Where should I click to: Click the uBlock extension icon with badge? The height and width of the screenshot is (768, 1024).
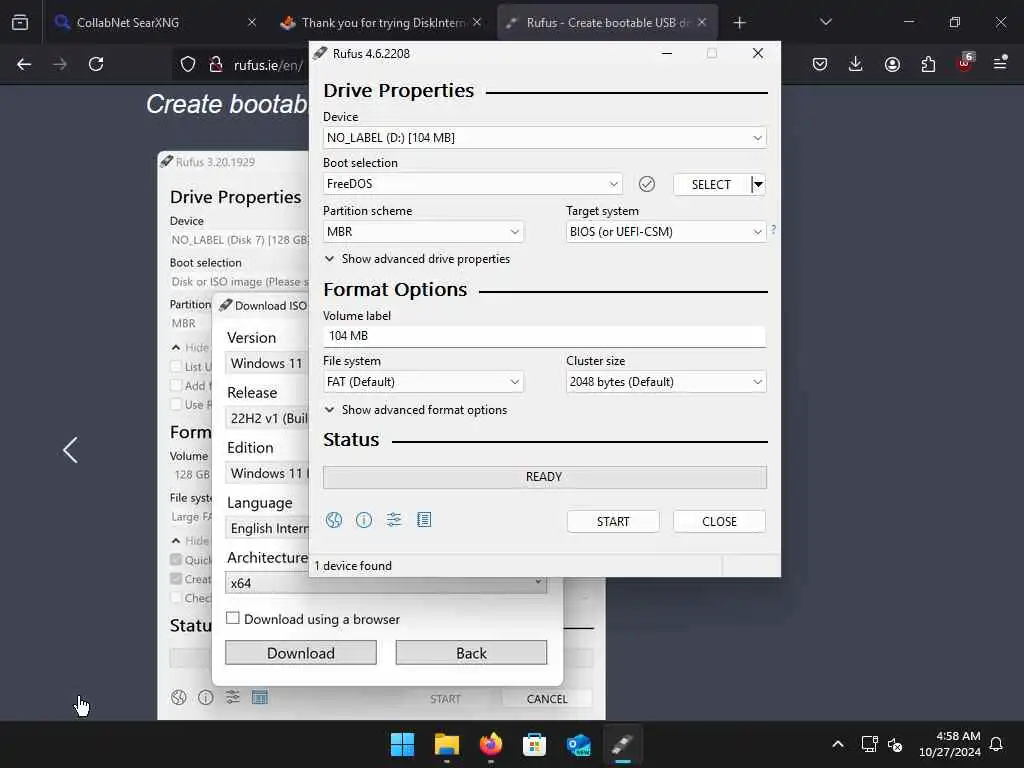point(965,63)
